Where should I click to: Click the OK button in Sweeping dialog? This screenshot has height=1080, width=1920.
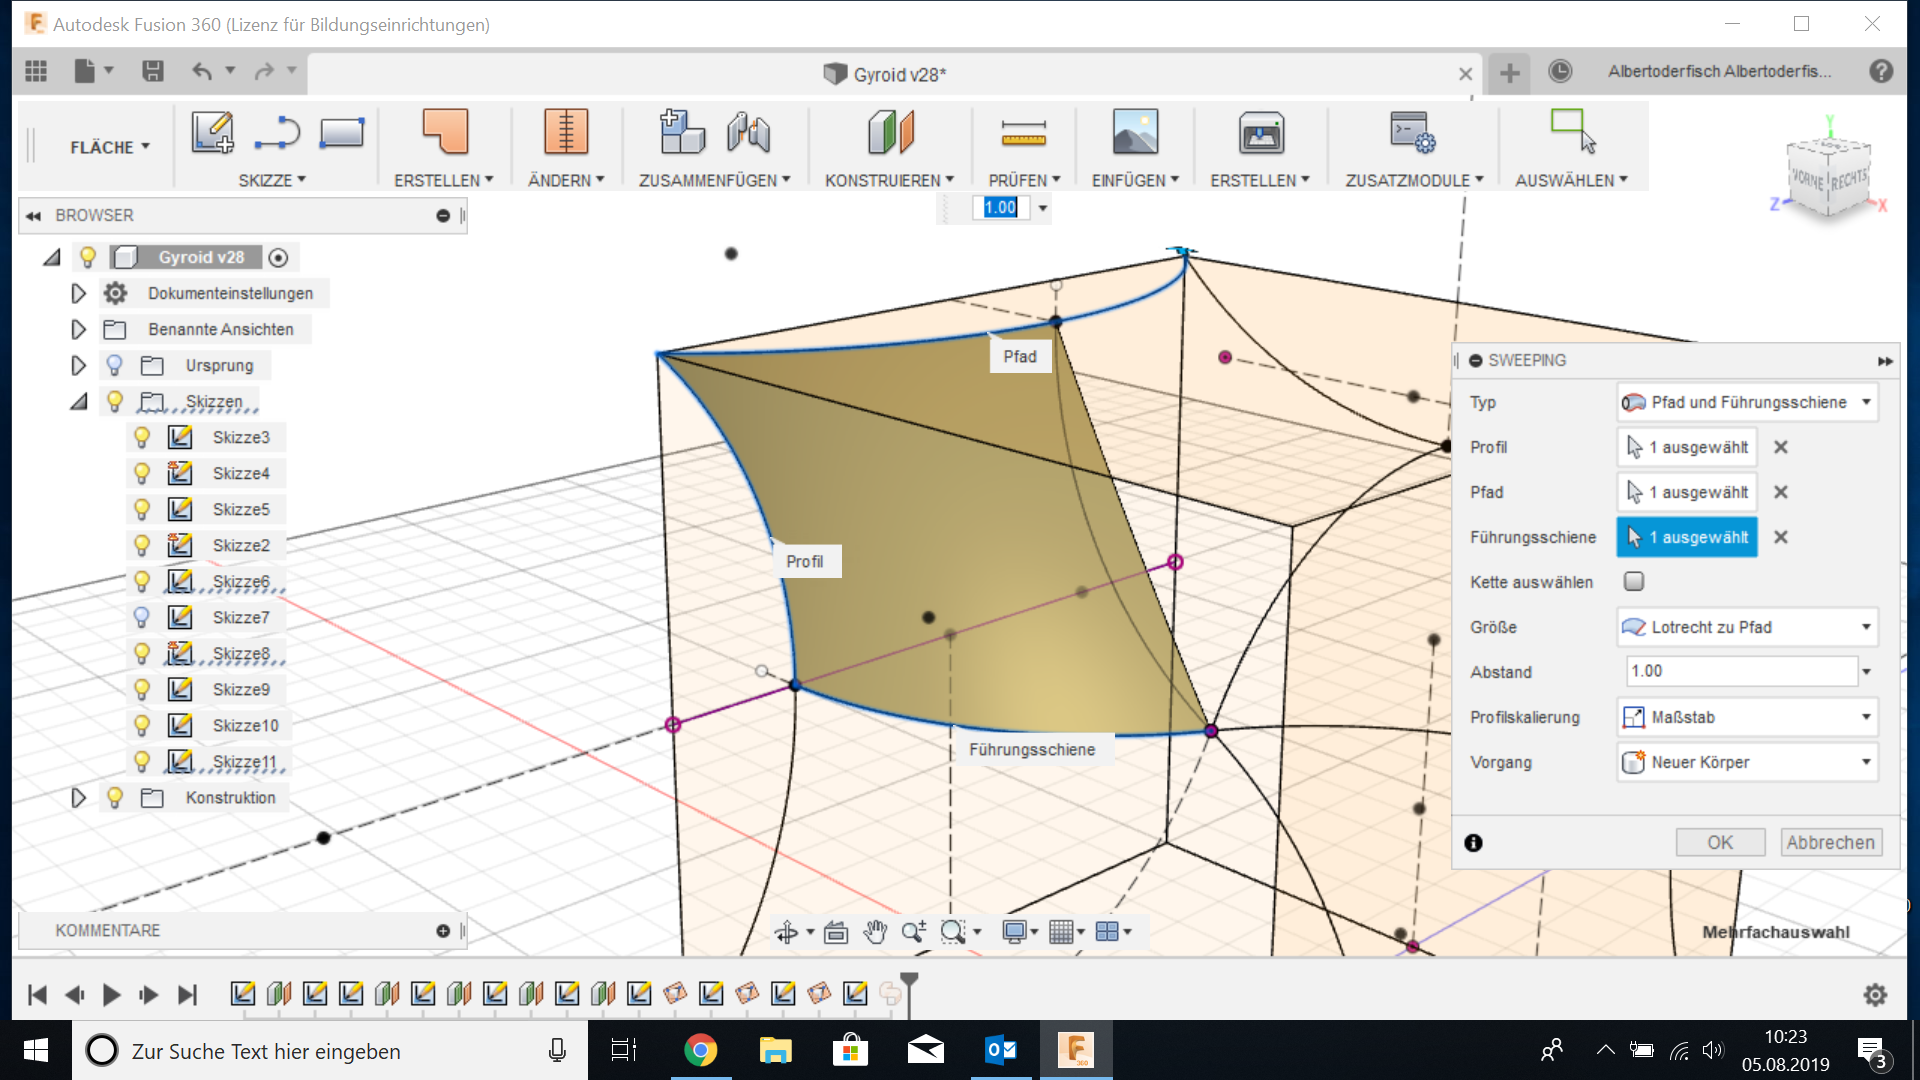(1720, 842)
